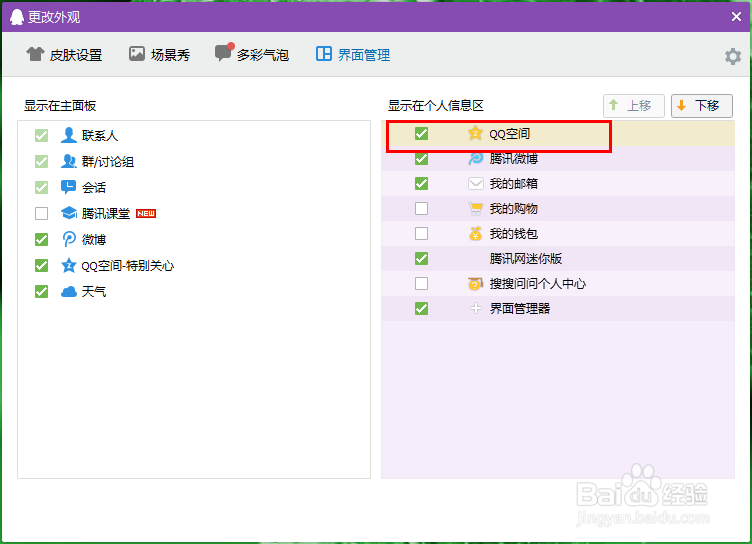
Task: Open settings via the gear icon
Action: click(x=733, y=56)
